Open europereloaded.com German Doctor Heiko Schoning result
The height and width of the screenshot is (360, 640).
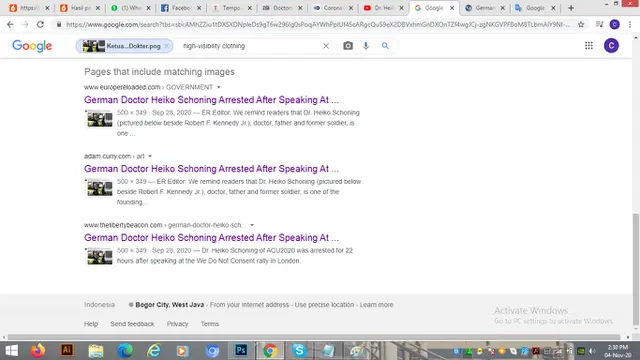(211, 100)
